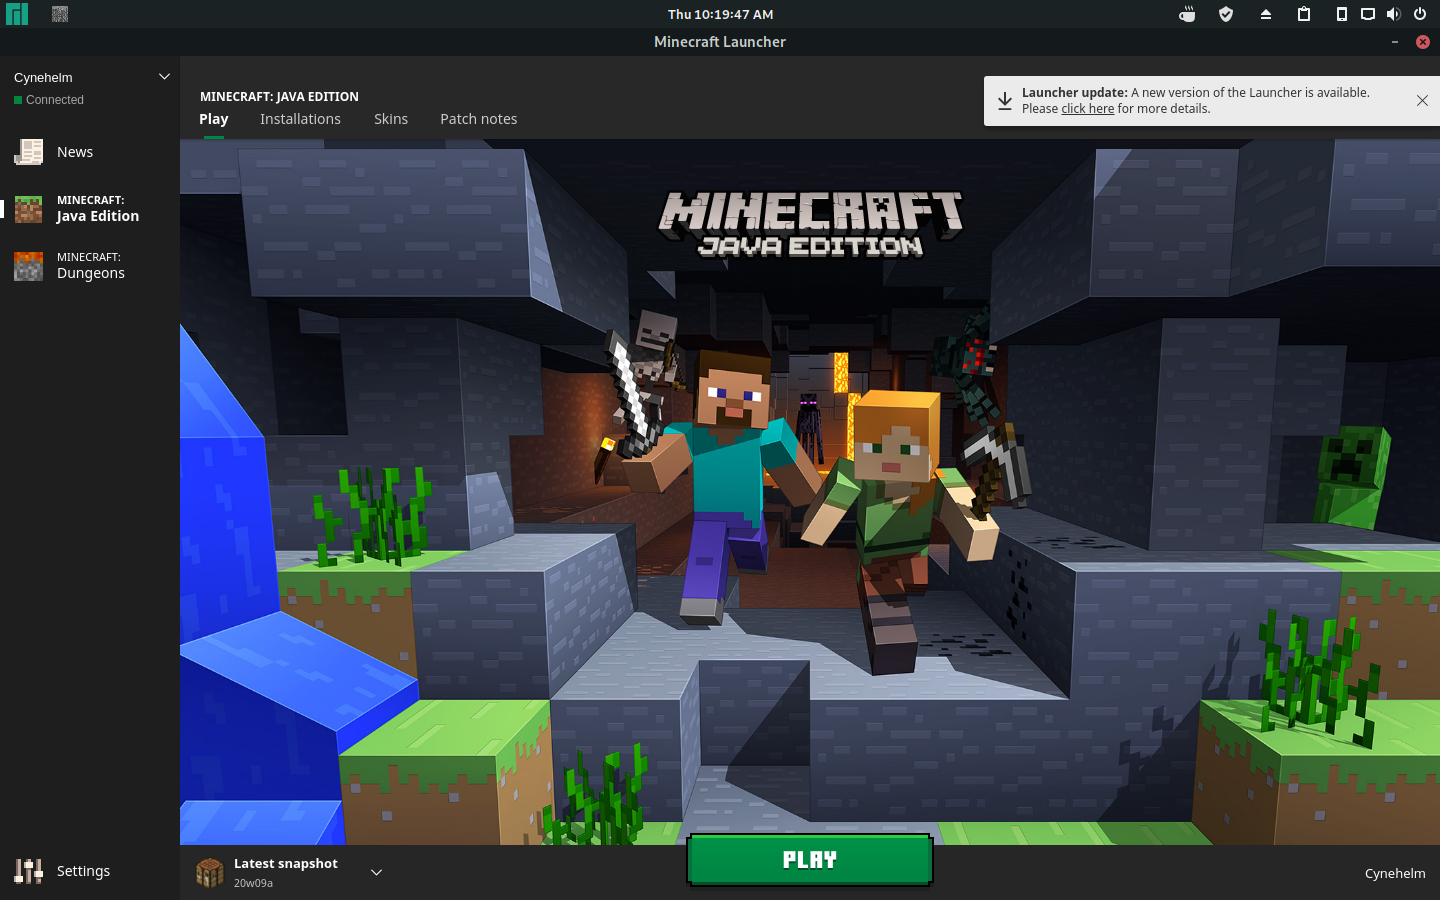This screenshot has height=900, width=1440.
Task: Click the Cynehelm username beside the PLAY bar
Action: 1395,873
